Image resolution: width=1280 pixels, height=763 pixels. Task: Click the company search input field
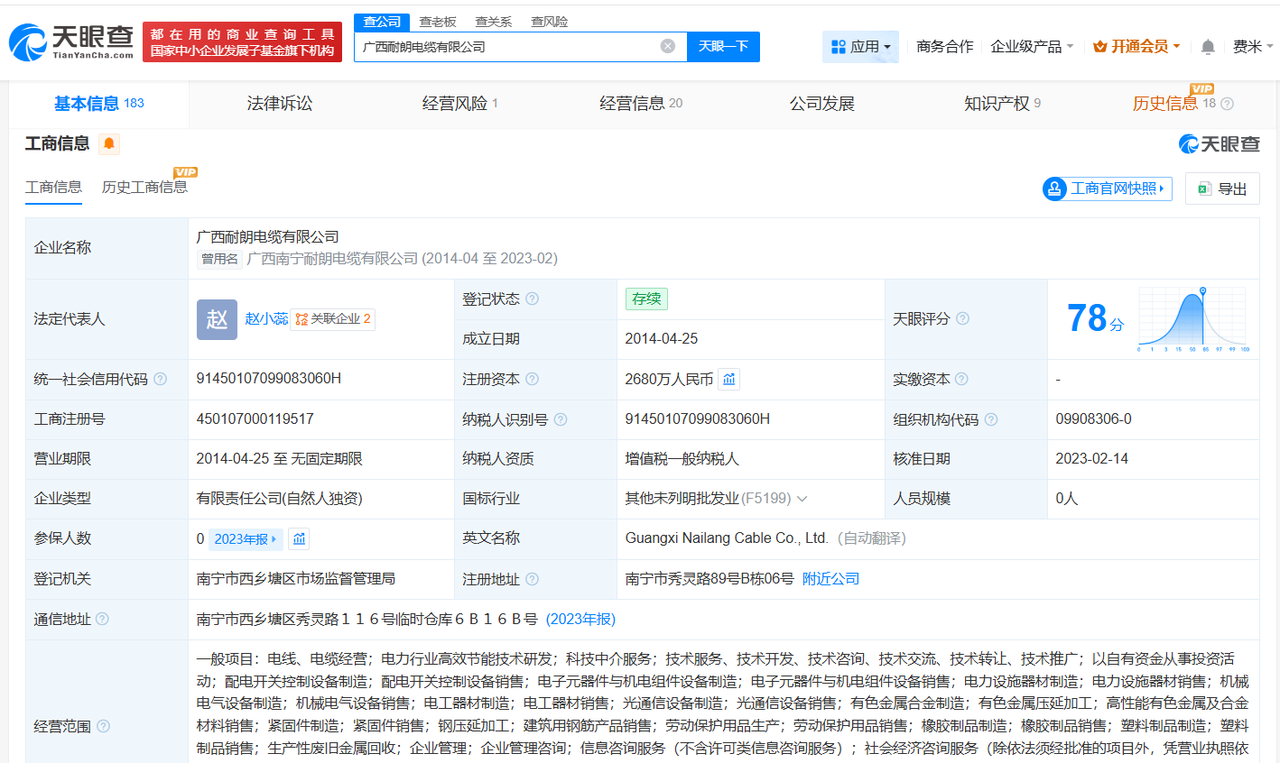point(505,46)
